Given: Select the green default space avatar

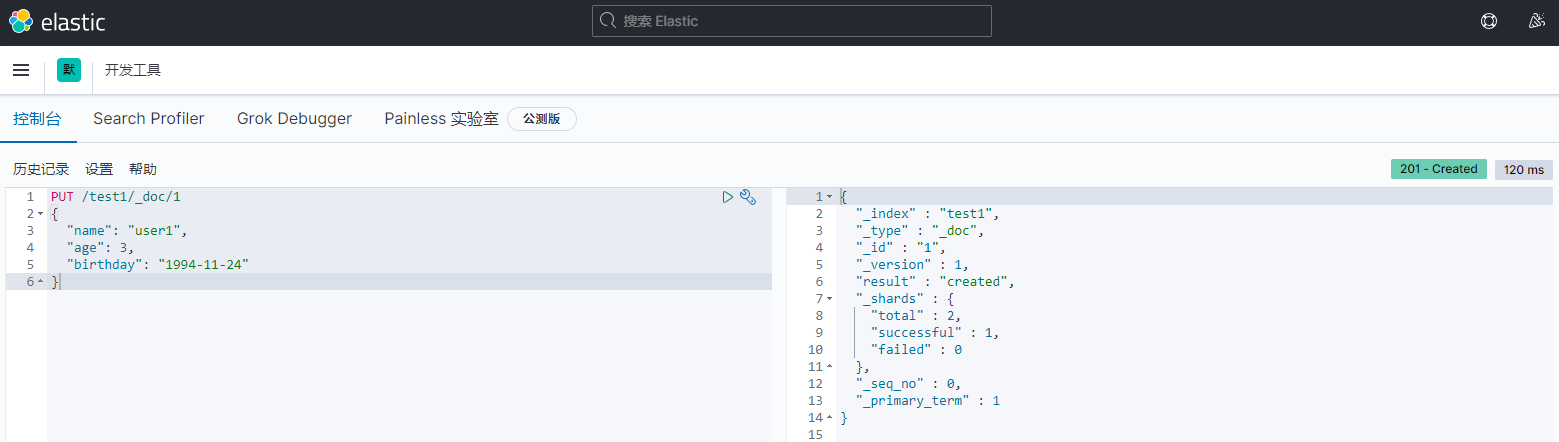Looking at the screenshot, I should tap(69, 70).
